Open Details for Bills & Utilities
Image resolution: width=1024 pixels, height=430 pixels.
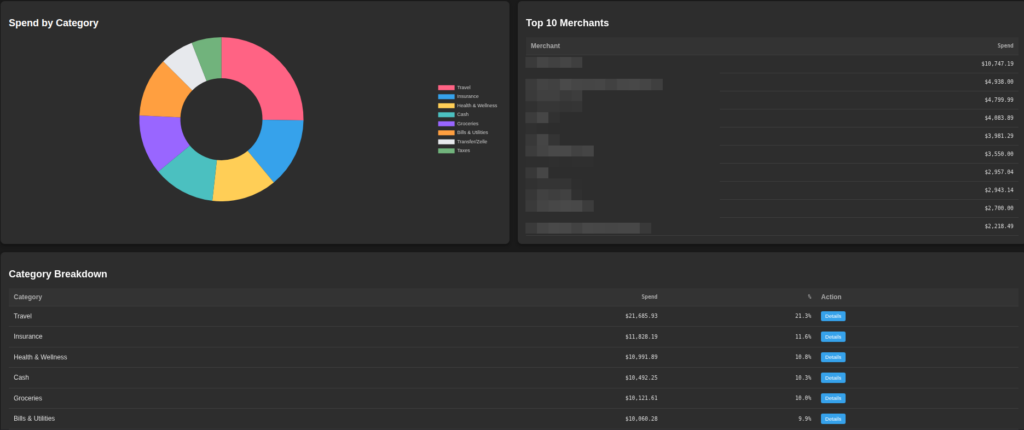[832, 419]
